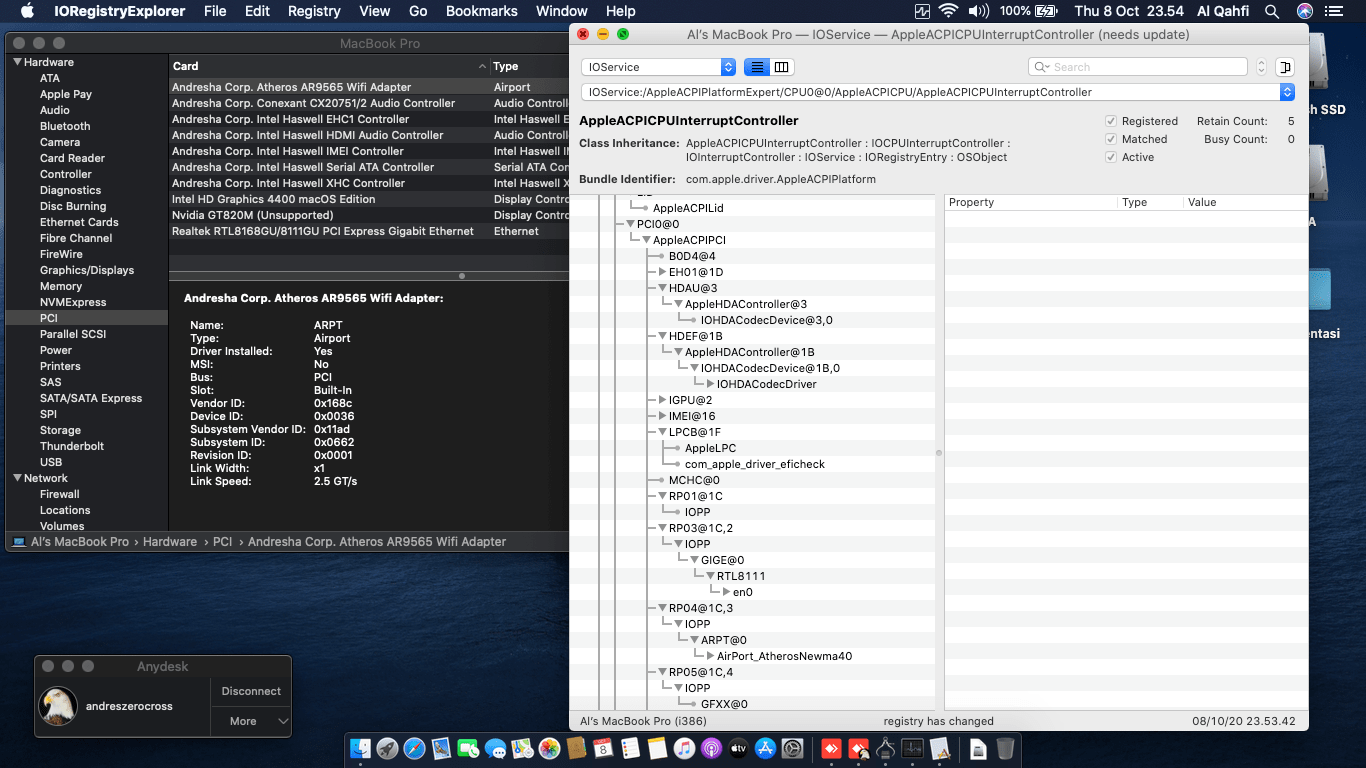Image resolution: width=1366 pixels, height=768 pixels.
Task: Open Music from the Dock
Action: (x=684, y=748)
